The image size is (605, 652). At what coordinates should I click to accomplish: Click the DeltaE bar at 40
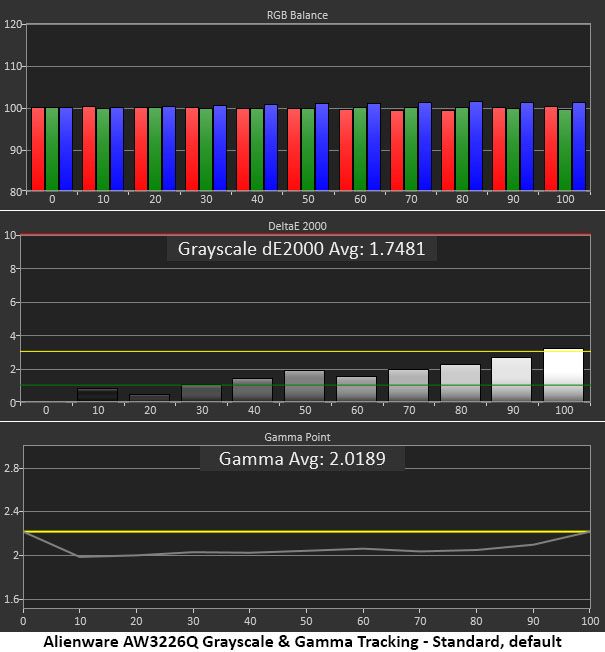(x=252, y=390)
